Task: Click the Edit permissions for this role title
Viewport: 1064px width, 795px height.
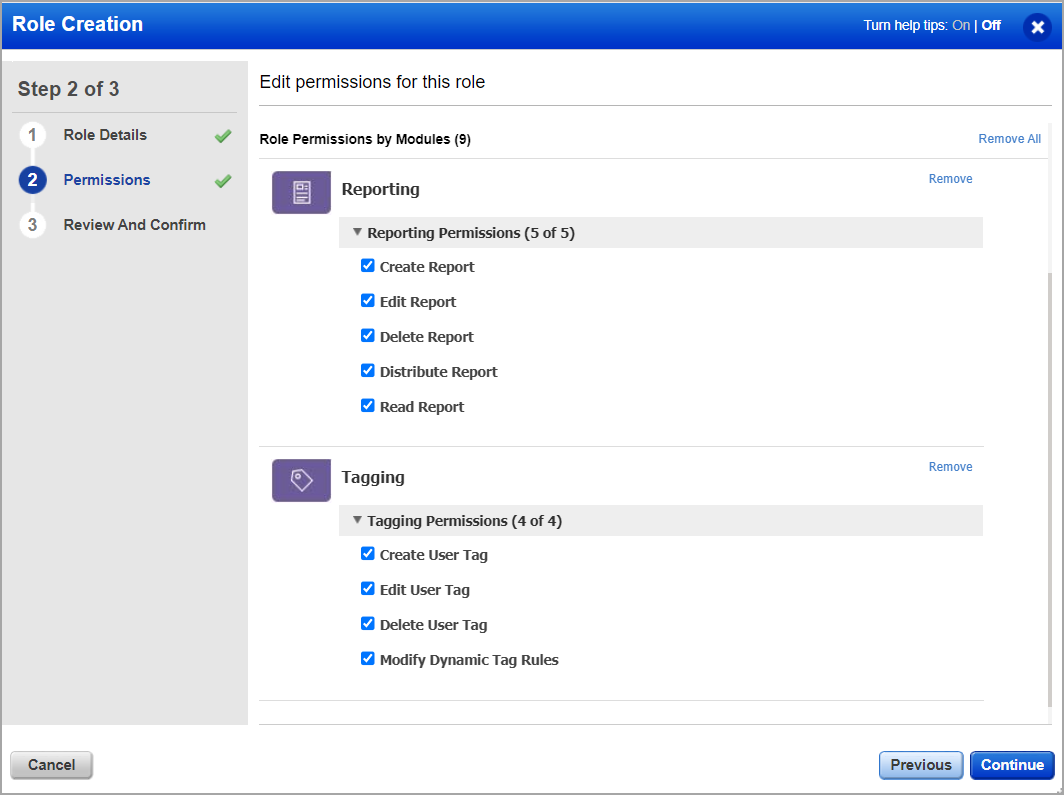Action: (372, 82)
